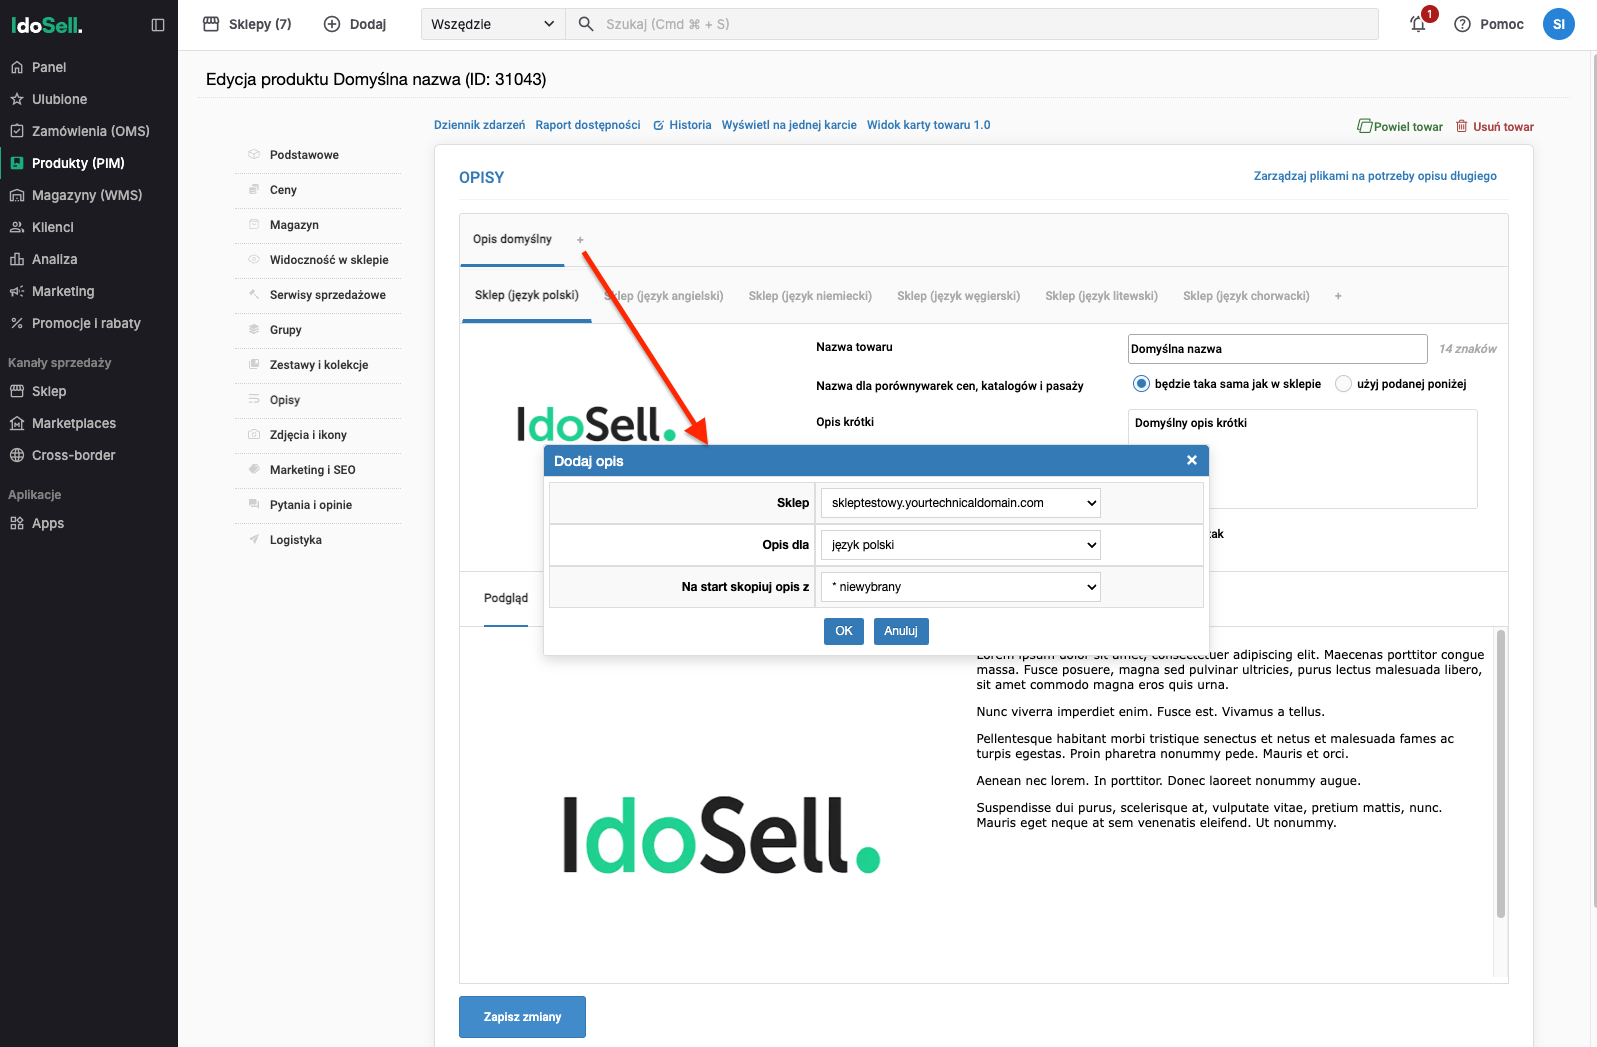Switch to Sklep (język chorwacki) tab
The width and height of the screenshot is (1597, 1047).
(1246, 296)
